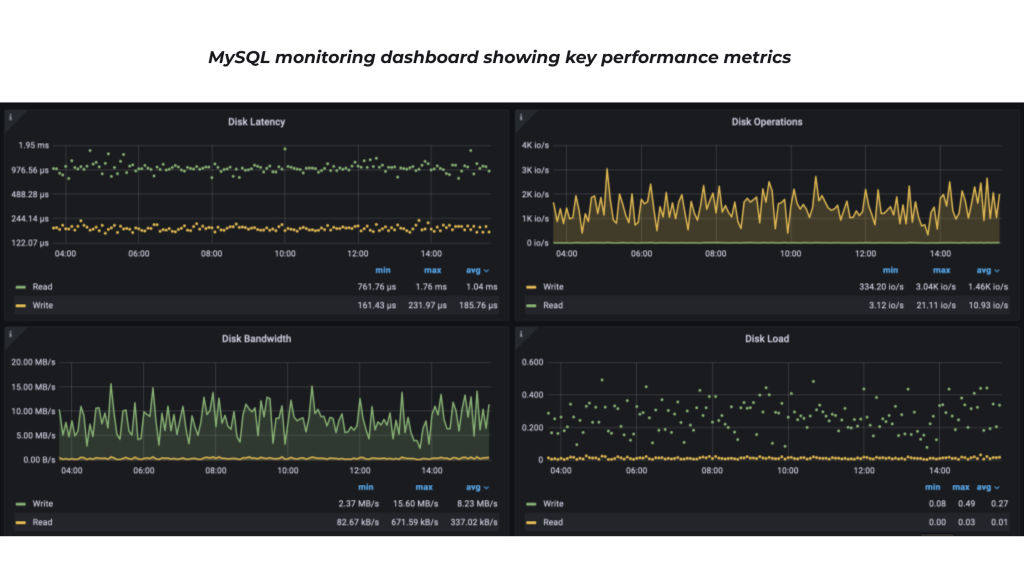Screen dimensions: 1024x576
Task: Toggle the Write series in Disk Load legend
Action: (553, 504)
